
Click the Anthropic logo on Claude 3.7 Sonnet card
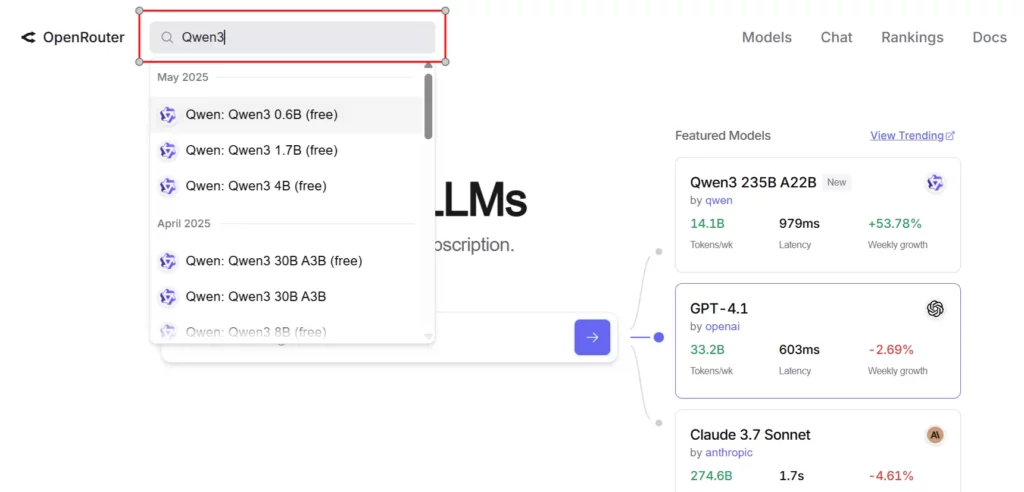(x=935, y=435)
